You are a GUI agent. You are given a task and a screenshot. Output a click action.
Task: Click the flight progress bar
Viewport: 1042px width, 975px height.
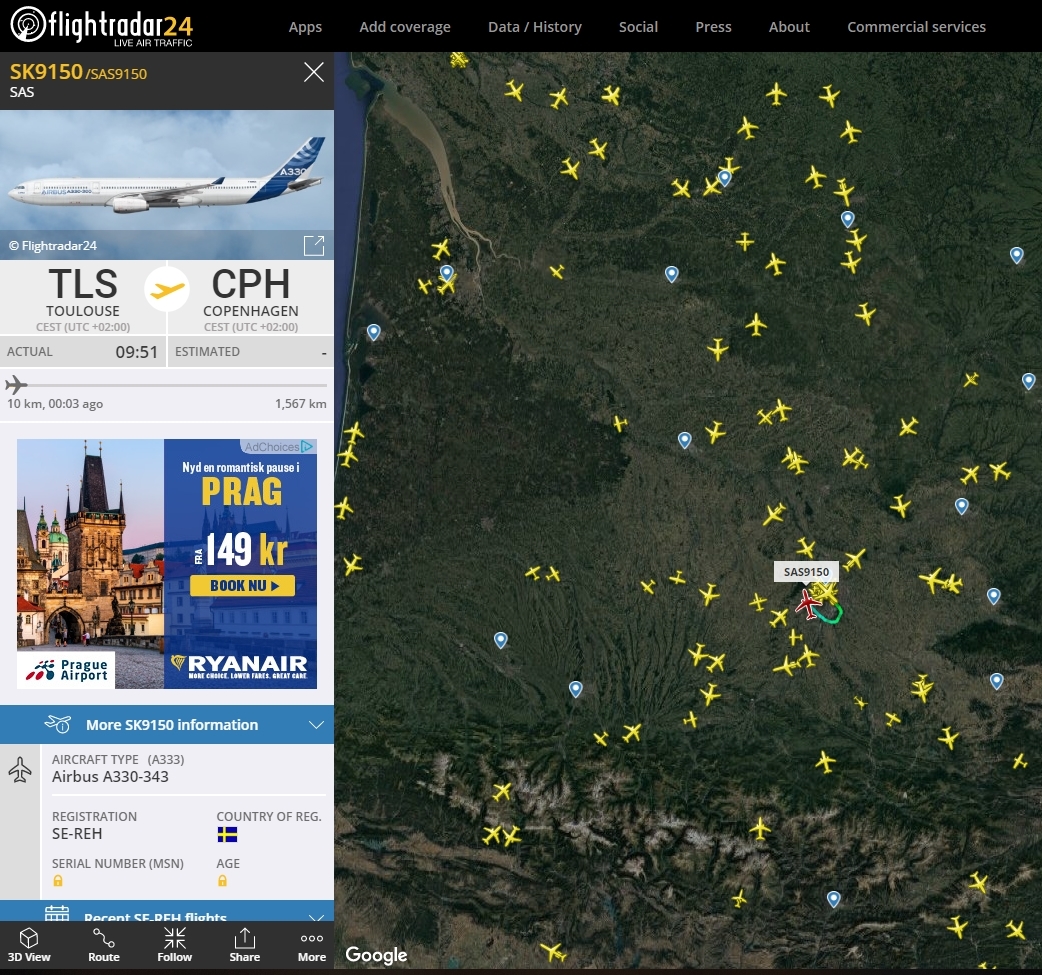pyautogui.click(x=167, y=385)
